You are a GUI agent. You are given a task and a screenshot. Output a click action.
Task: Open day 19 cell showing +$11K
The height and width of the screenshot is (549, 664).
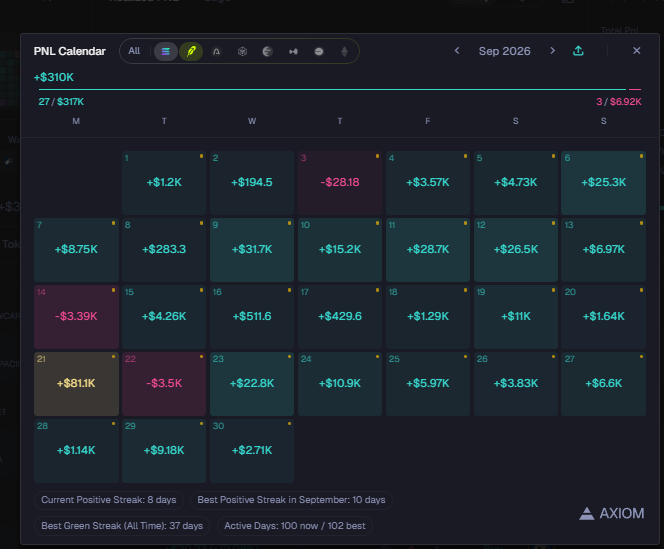[x=516, y=317]
